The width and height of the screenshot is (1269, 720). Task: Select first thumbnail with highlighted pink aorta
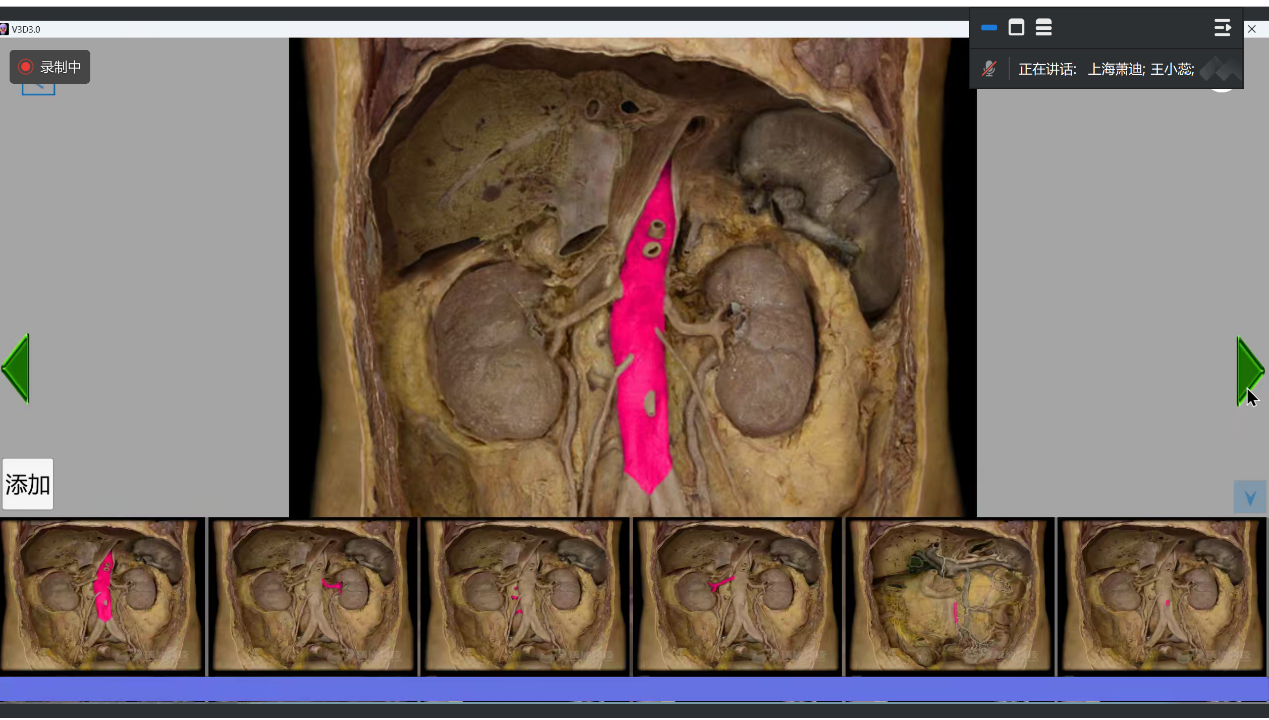pos(102,596)
